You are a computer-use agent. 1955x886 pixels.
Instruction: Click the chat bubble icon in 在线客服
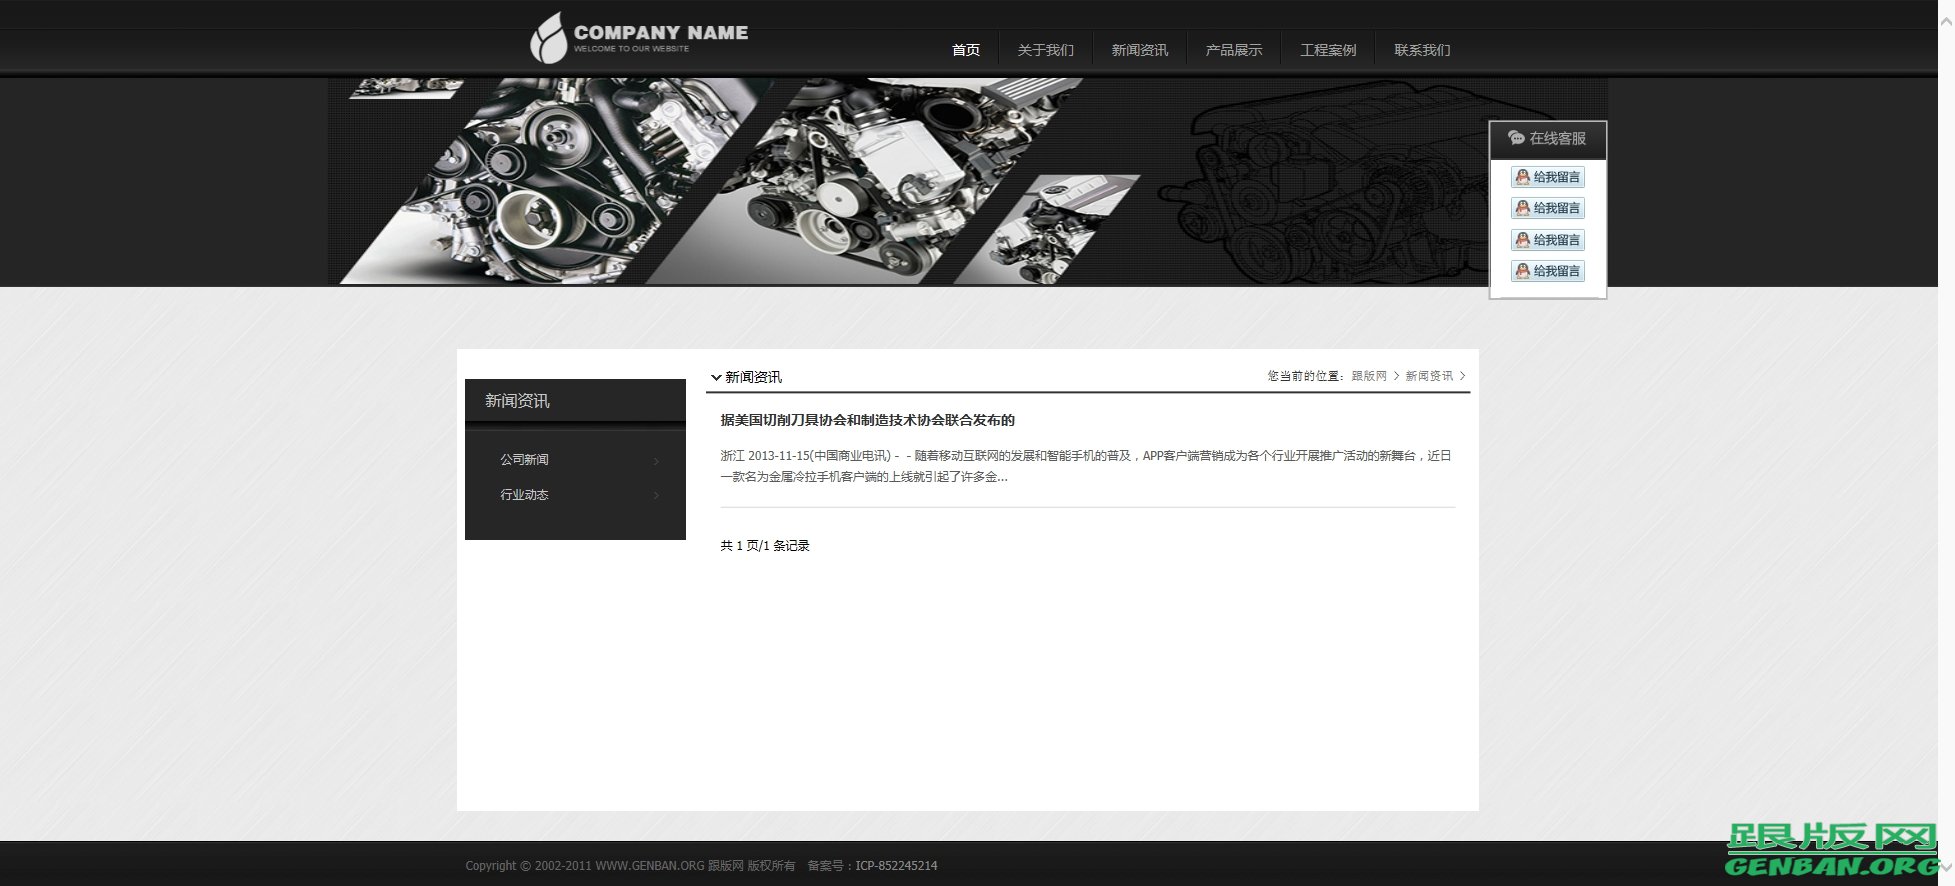click(x=1516, y=138)
